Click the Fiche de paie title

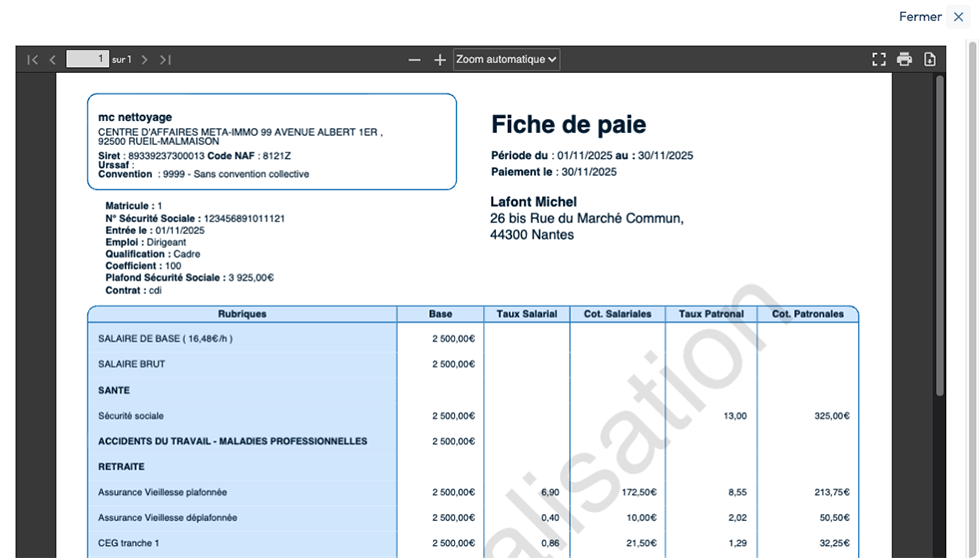tap(568, 124)
